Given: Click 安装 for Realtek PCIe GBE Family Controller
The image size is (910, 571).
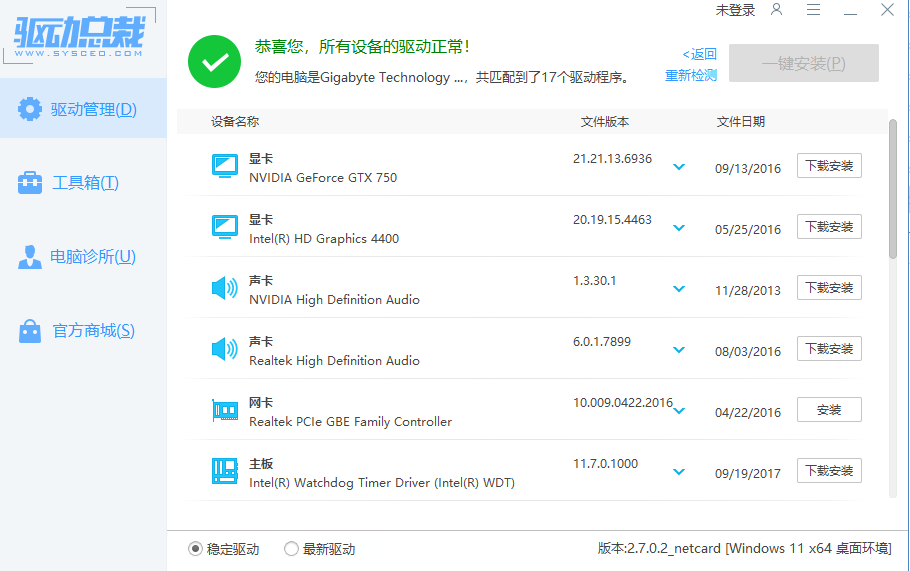Looking at the screenshot, I should (829, 410).
